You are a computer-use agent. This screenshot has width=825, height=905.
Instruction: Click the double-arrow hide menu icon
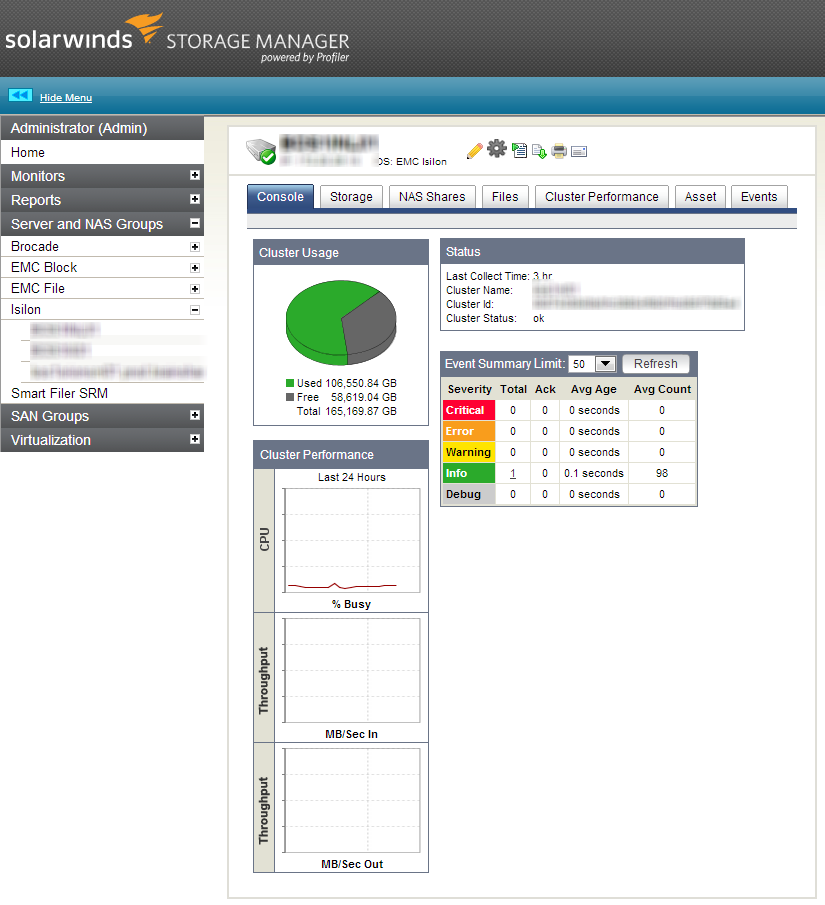[20, 95]
